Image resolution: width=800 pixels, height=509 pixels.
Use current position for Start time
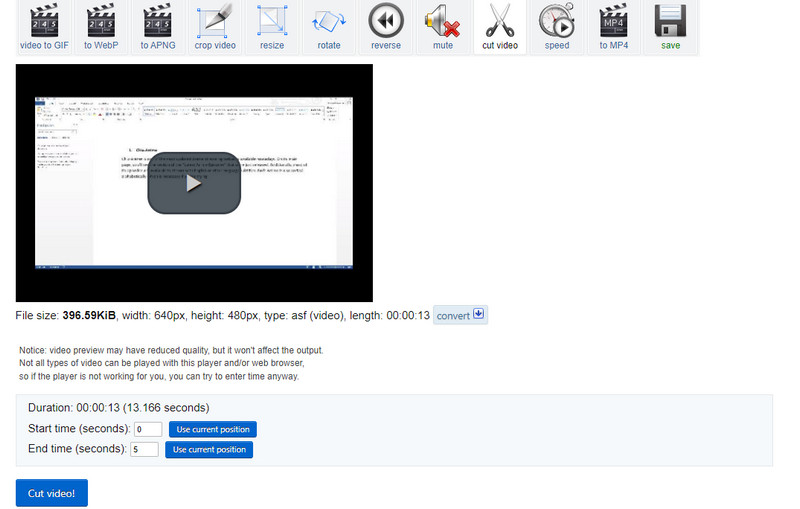(211, 430)
